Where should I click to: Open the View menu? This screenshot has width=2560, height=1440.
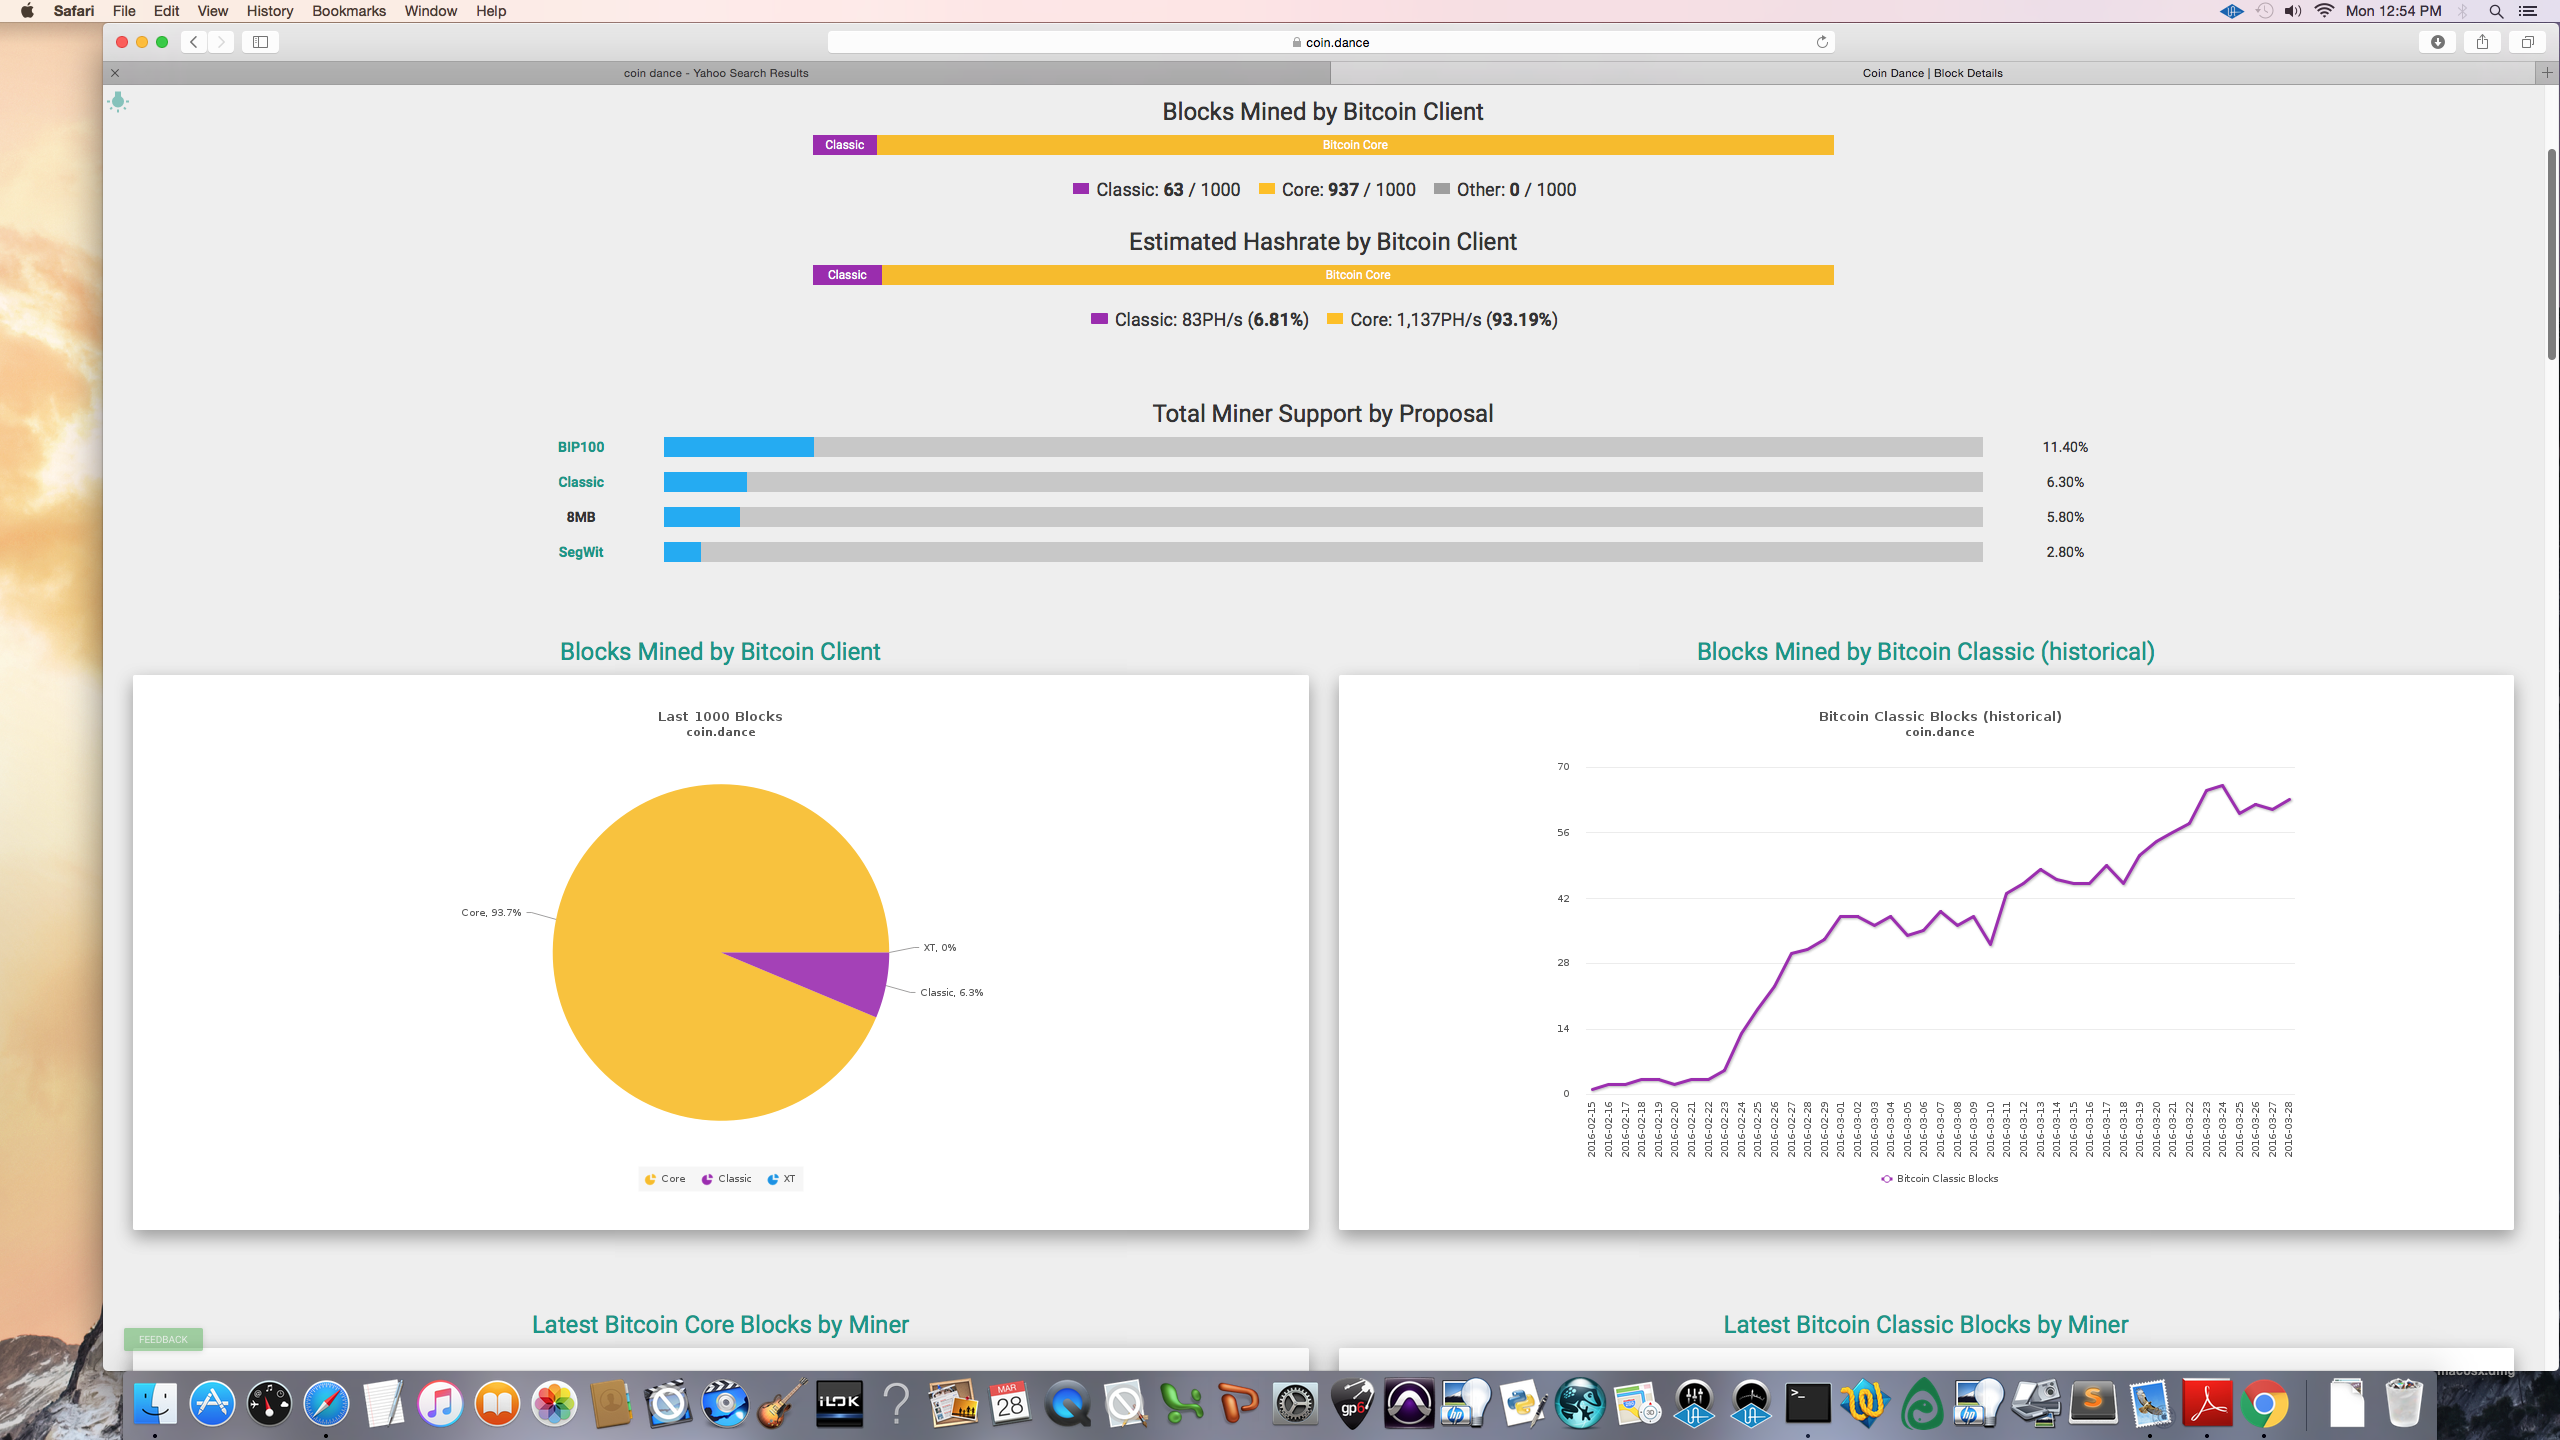[213, 11]
